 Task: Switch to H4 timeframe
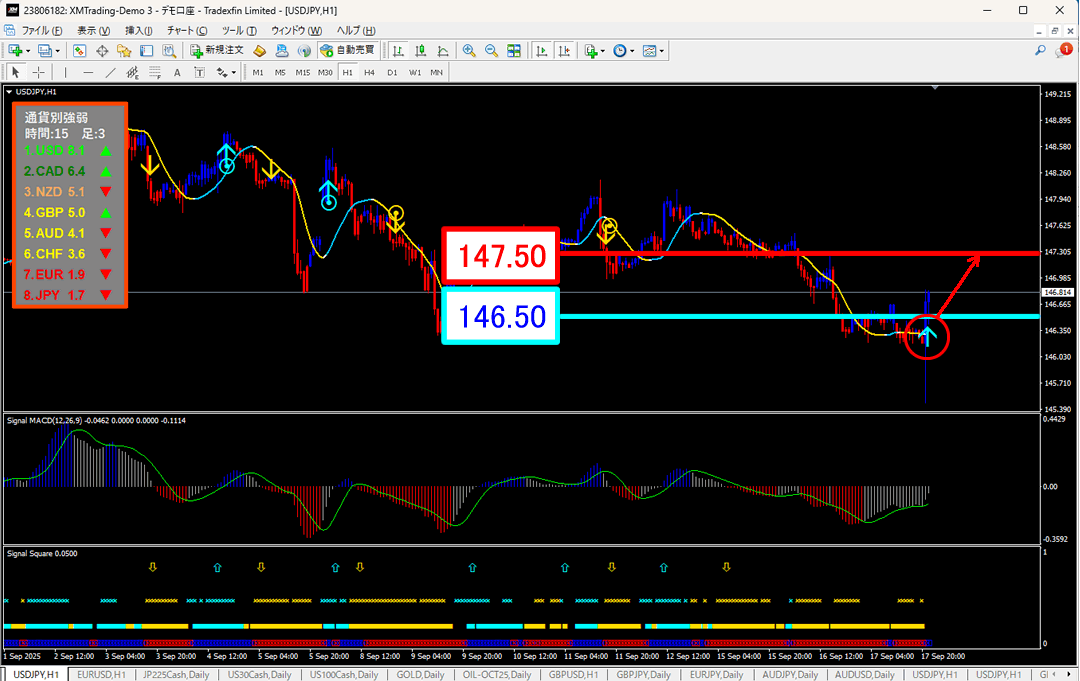pyautogui.click(x=370, y=72)
